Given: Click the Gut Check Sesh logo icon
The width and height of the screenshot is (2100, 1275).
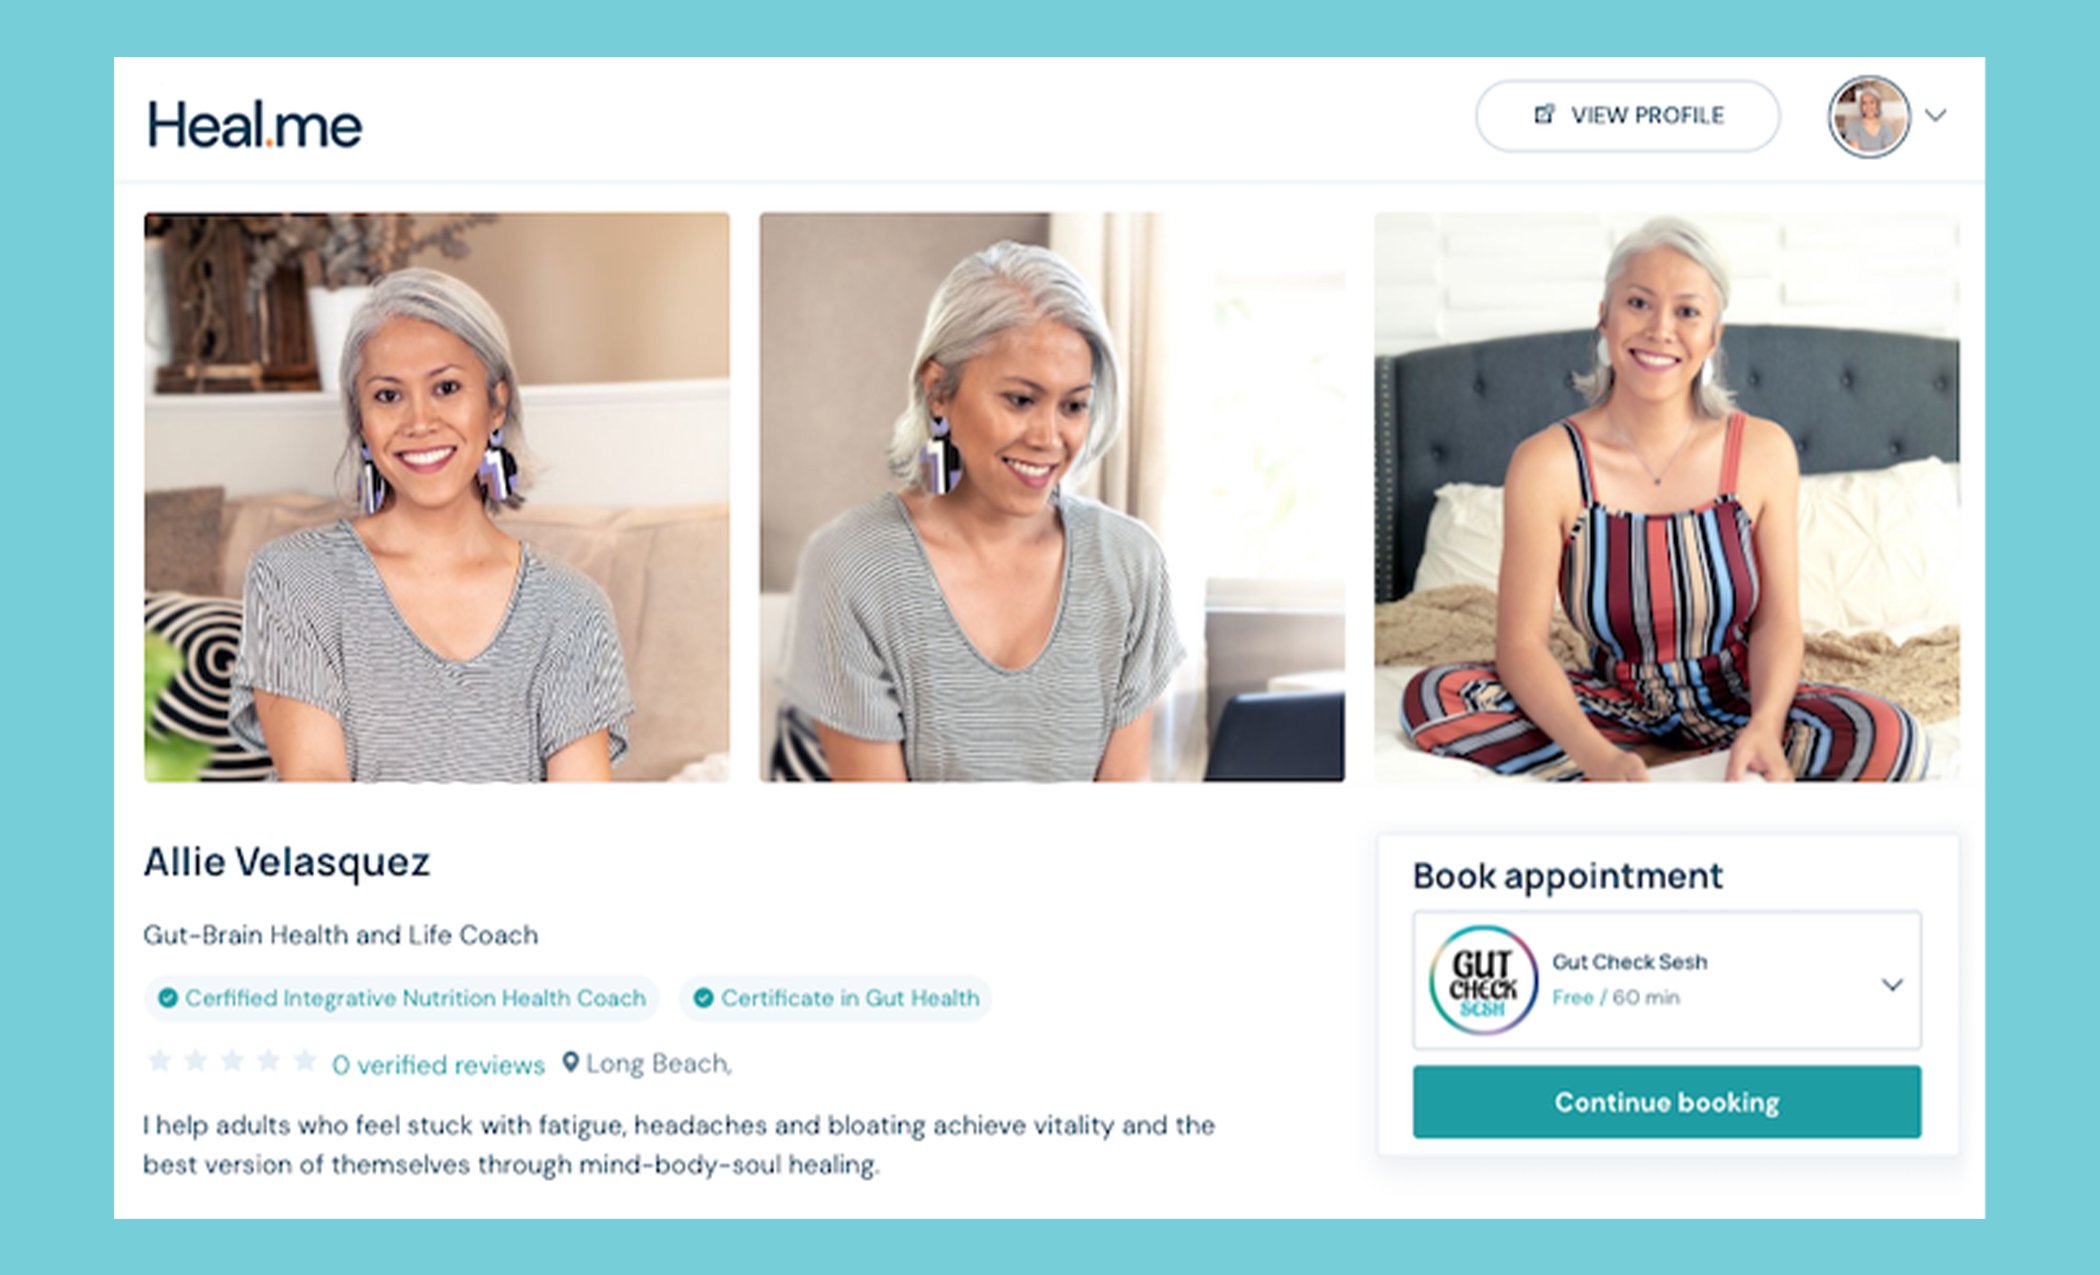Looking at the screenshot, I should pyautogui.click(x=1483, y=980).
